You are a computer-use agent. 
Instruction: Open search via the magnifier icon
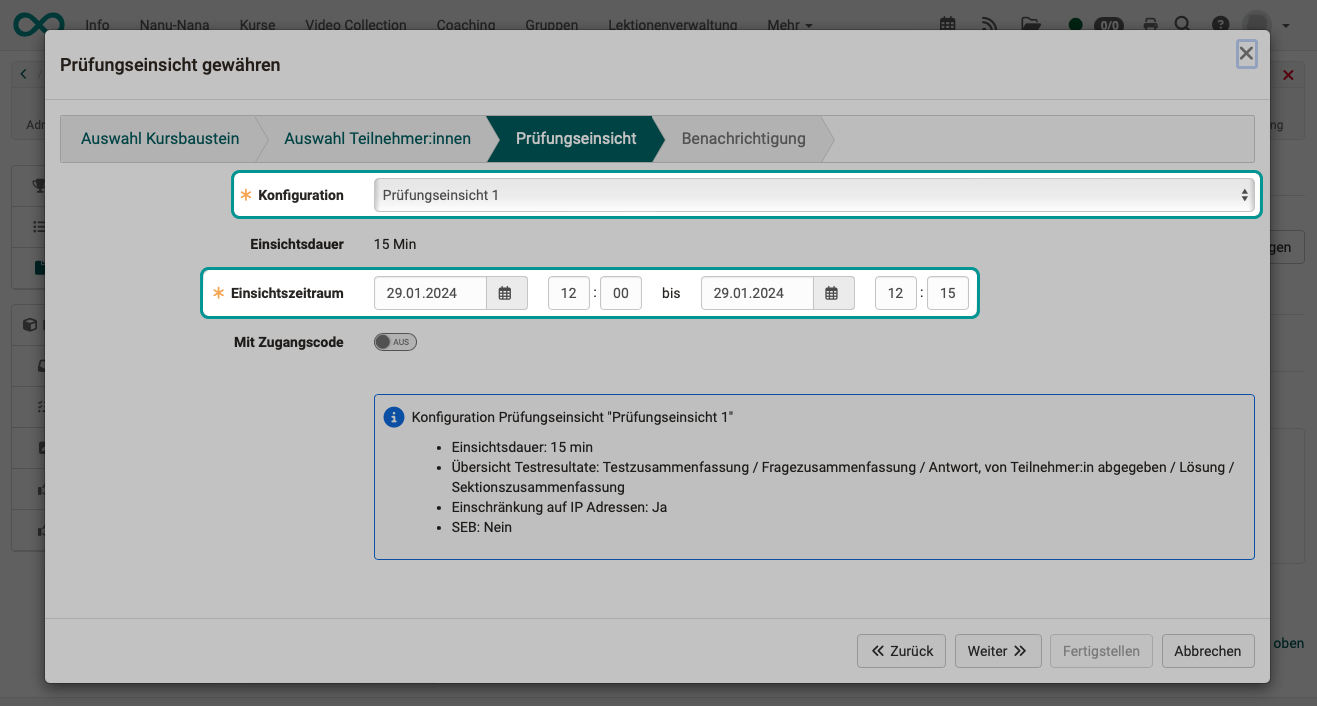[1182, 21]
